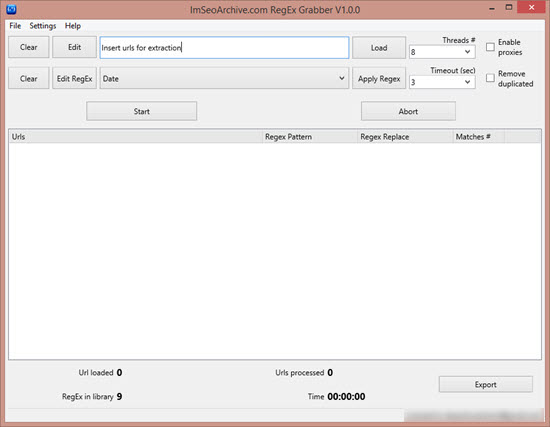Open the File menu
This screenshot has height=427, width=550.
[15, 26]
